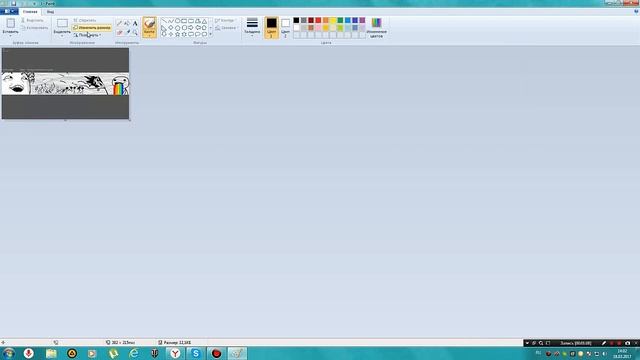The height and width of the screenshot is (360, 640).
Task: Select the Цвет 2 background color box
Action: 285,27
